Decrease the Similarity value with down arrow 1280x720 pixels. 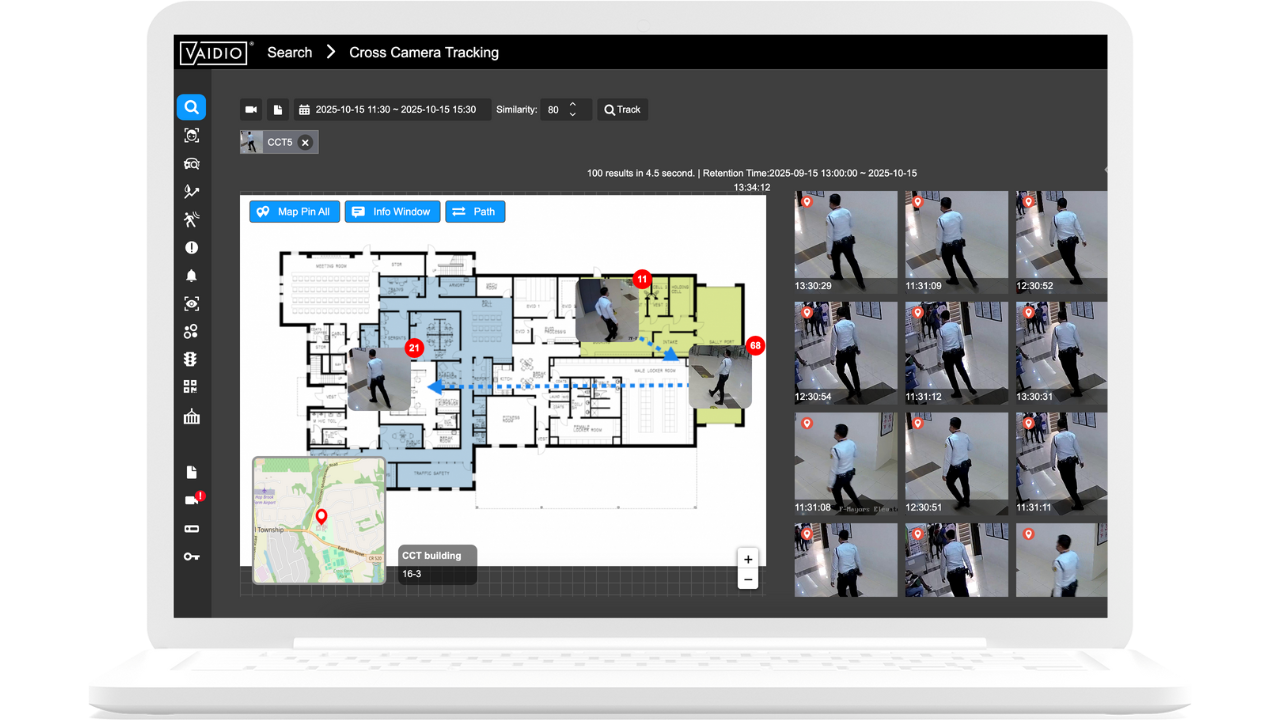tap(573, 115)
